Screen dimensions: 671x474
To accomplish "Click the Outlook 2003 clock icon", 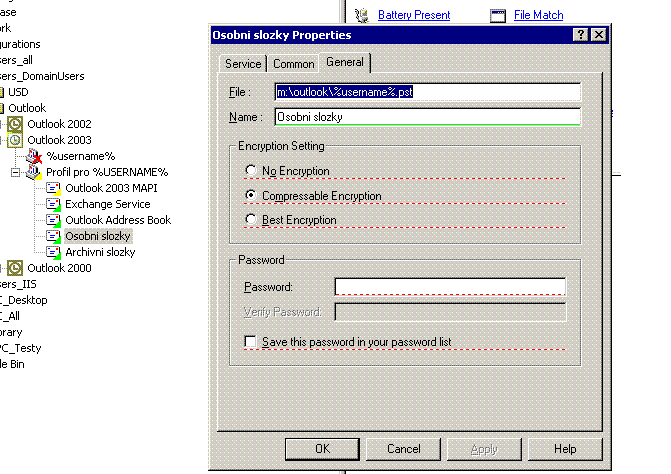I will tap(15, 140).
